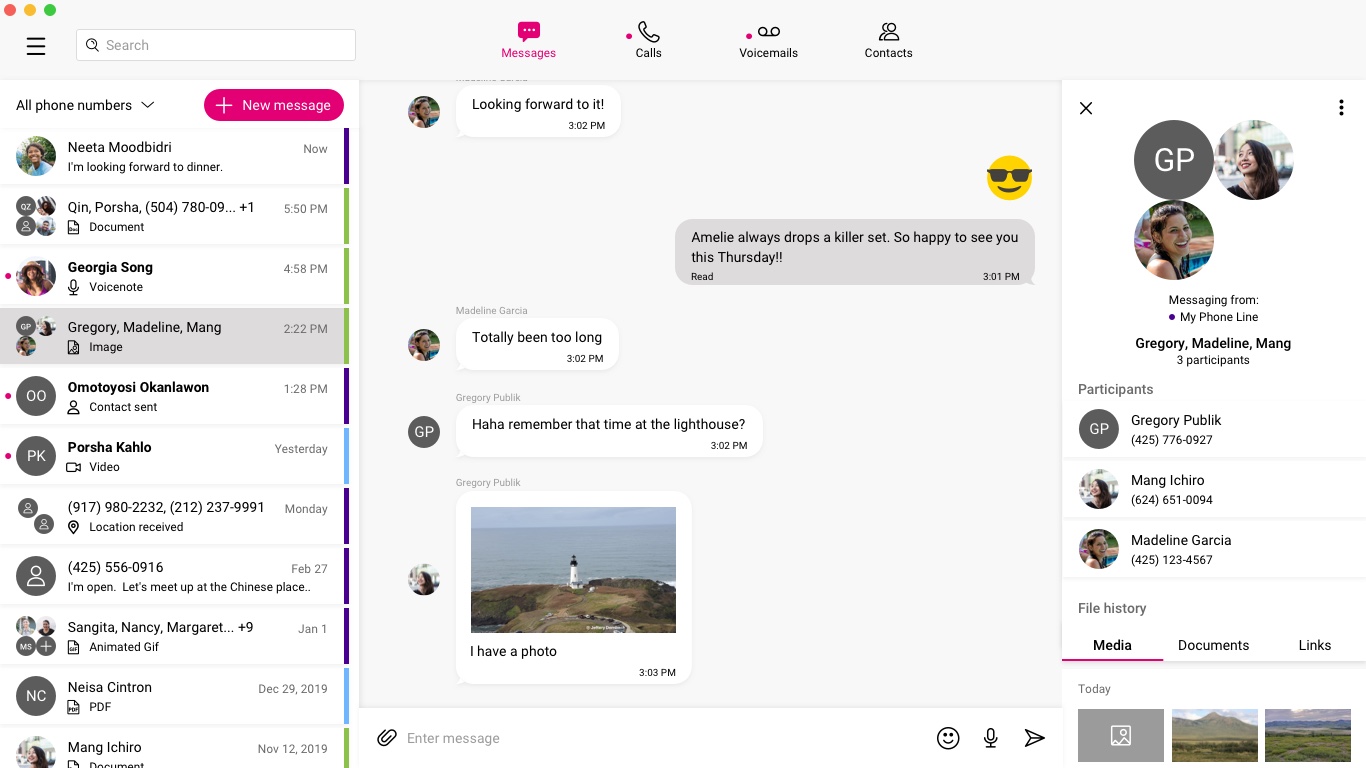Record a voice note with microphone
Screen dimensions: 1366x768
(x=990, y=738)
